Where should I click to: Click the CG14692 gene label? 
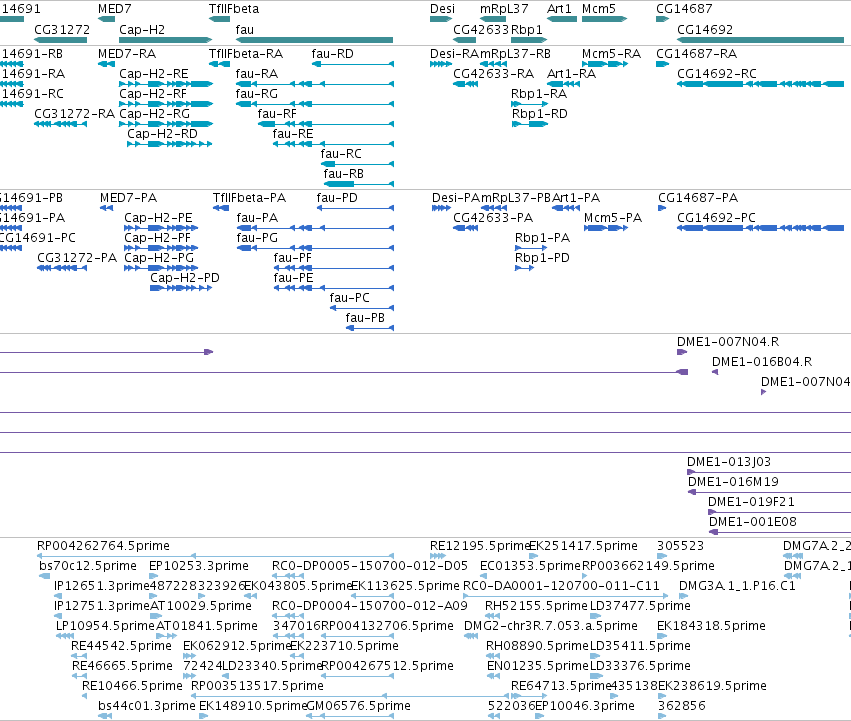pos(704,29)
